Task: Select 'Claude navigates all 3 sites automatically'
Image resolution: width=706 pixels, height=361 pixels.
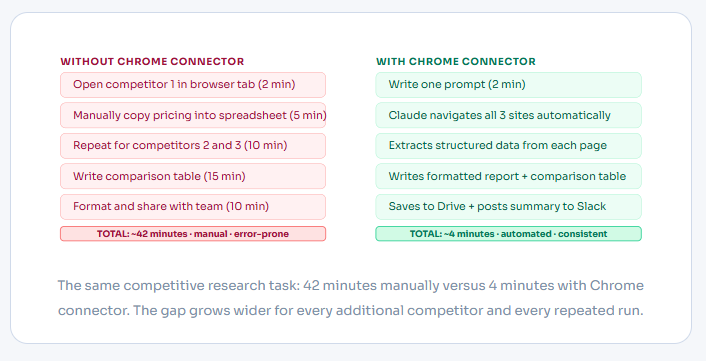Action: coord(508,115)
